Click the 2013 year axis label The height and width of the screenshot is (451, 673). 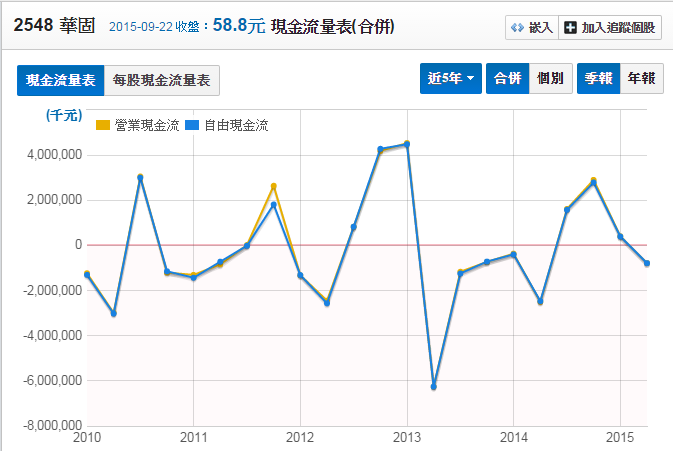[x=407, y=438]
